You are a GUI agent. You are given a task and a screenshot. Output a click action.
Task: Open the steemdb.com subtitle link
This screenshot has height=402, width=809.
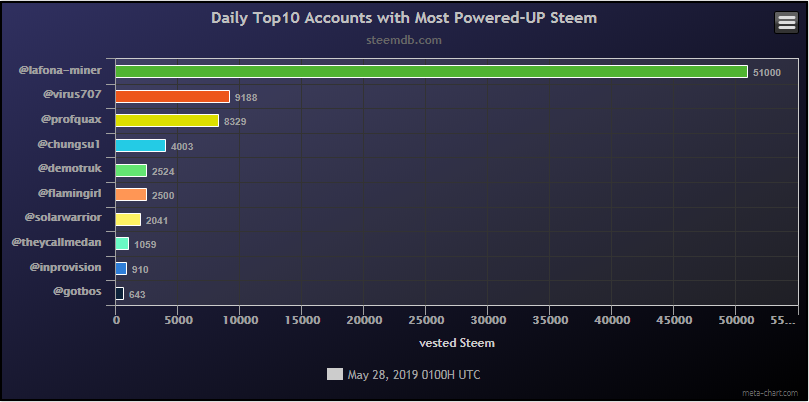(x=404, y=41)
